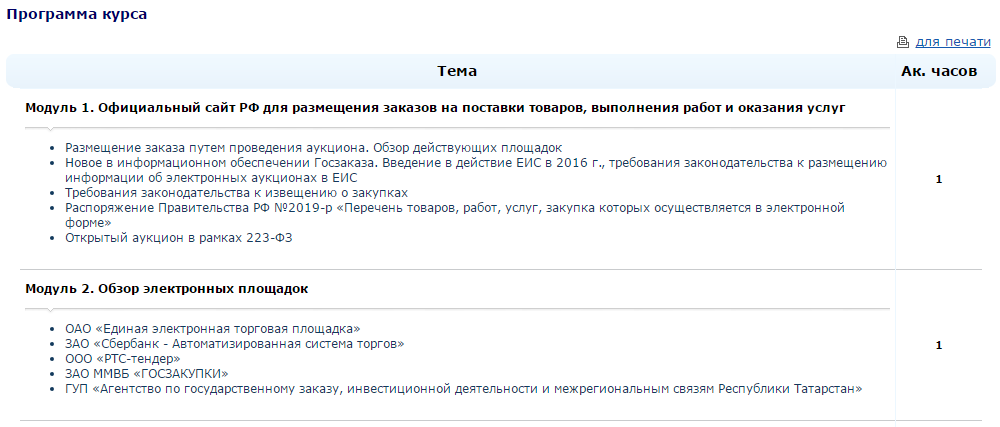Select the "Модуль 2. Обзор электронных площадок" title
This screenshot has height=427, width=1000.
click(x=166, y=289)
